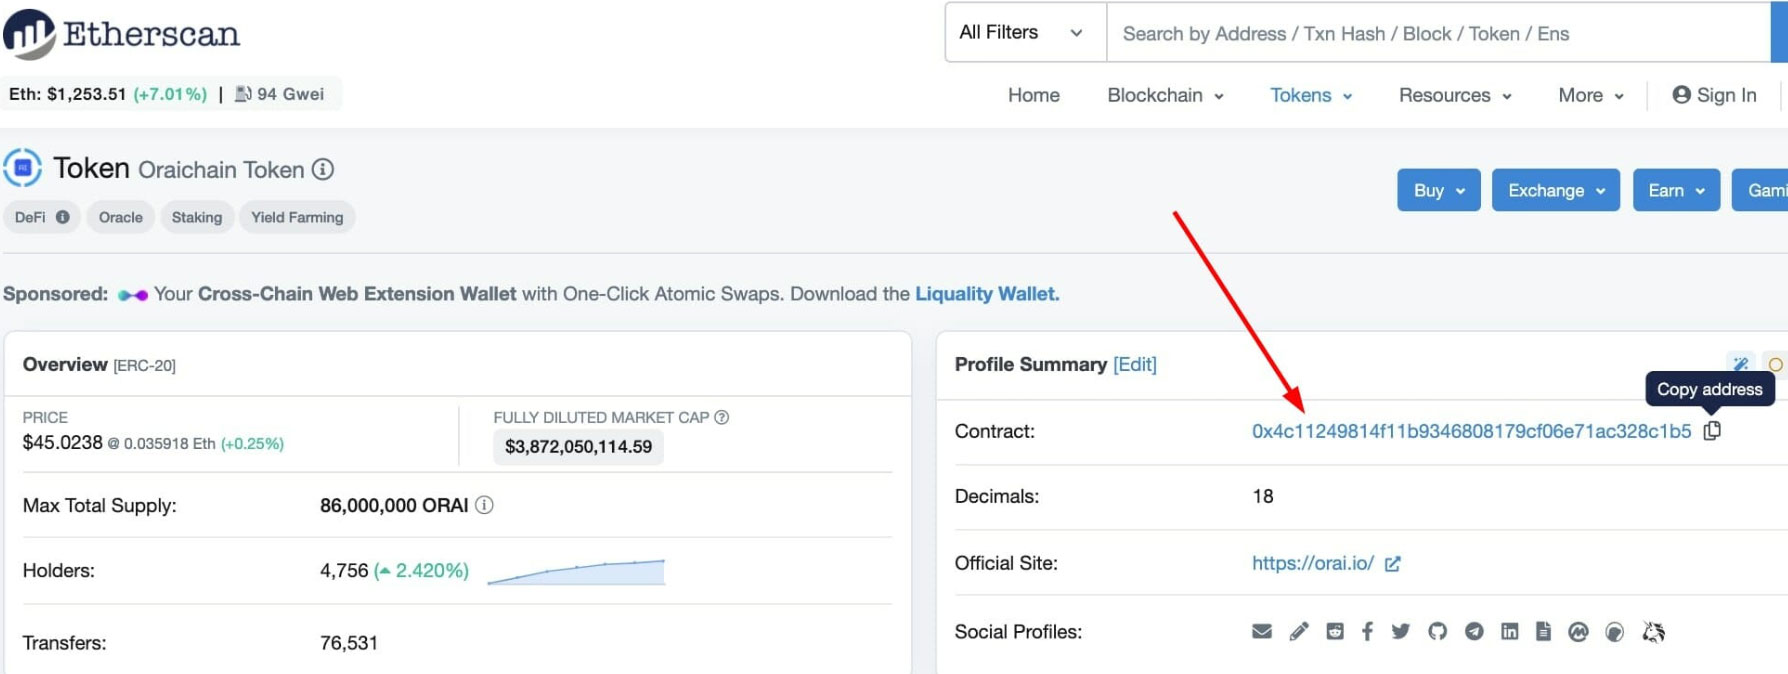
Task: Visit the https://orai.io/ official site link
Action: point(1313,563)
